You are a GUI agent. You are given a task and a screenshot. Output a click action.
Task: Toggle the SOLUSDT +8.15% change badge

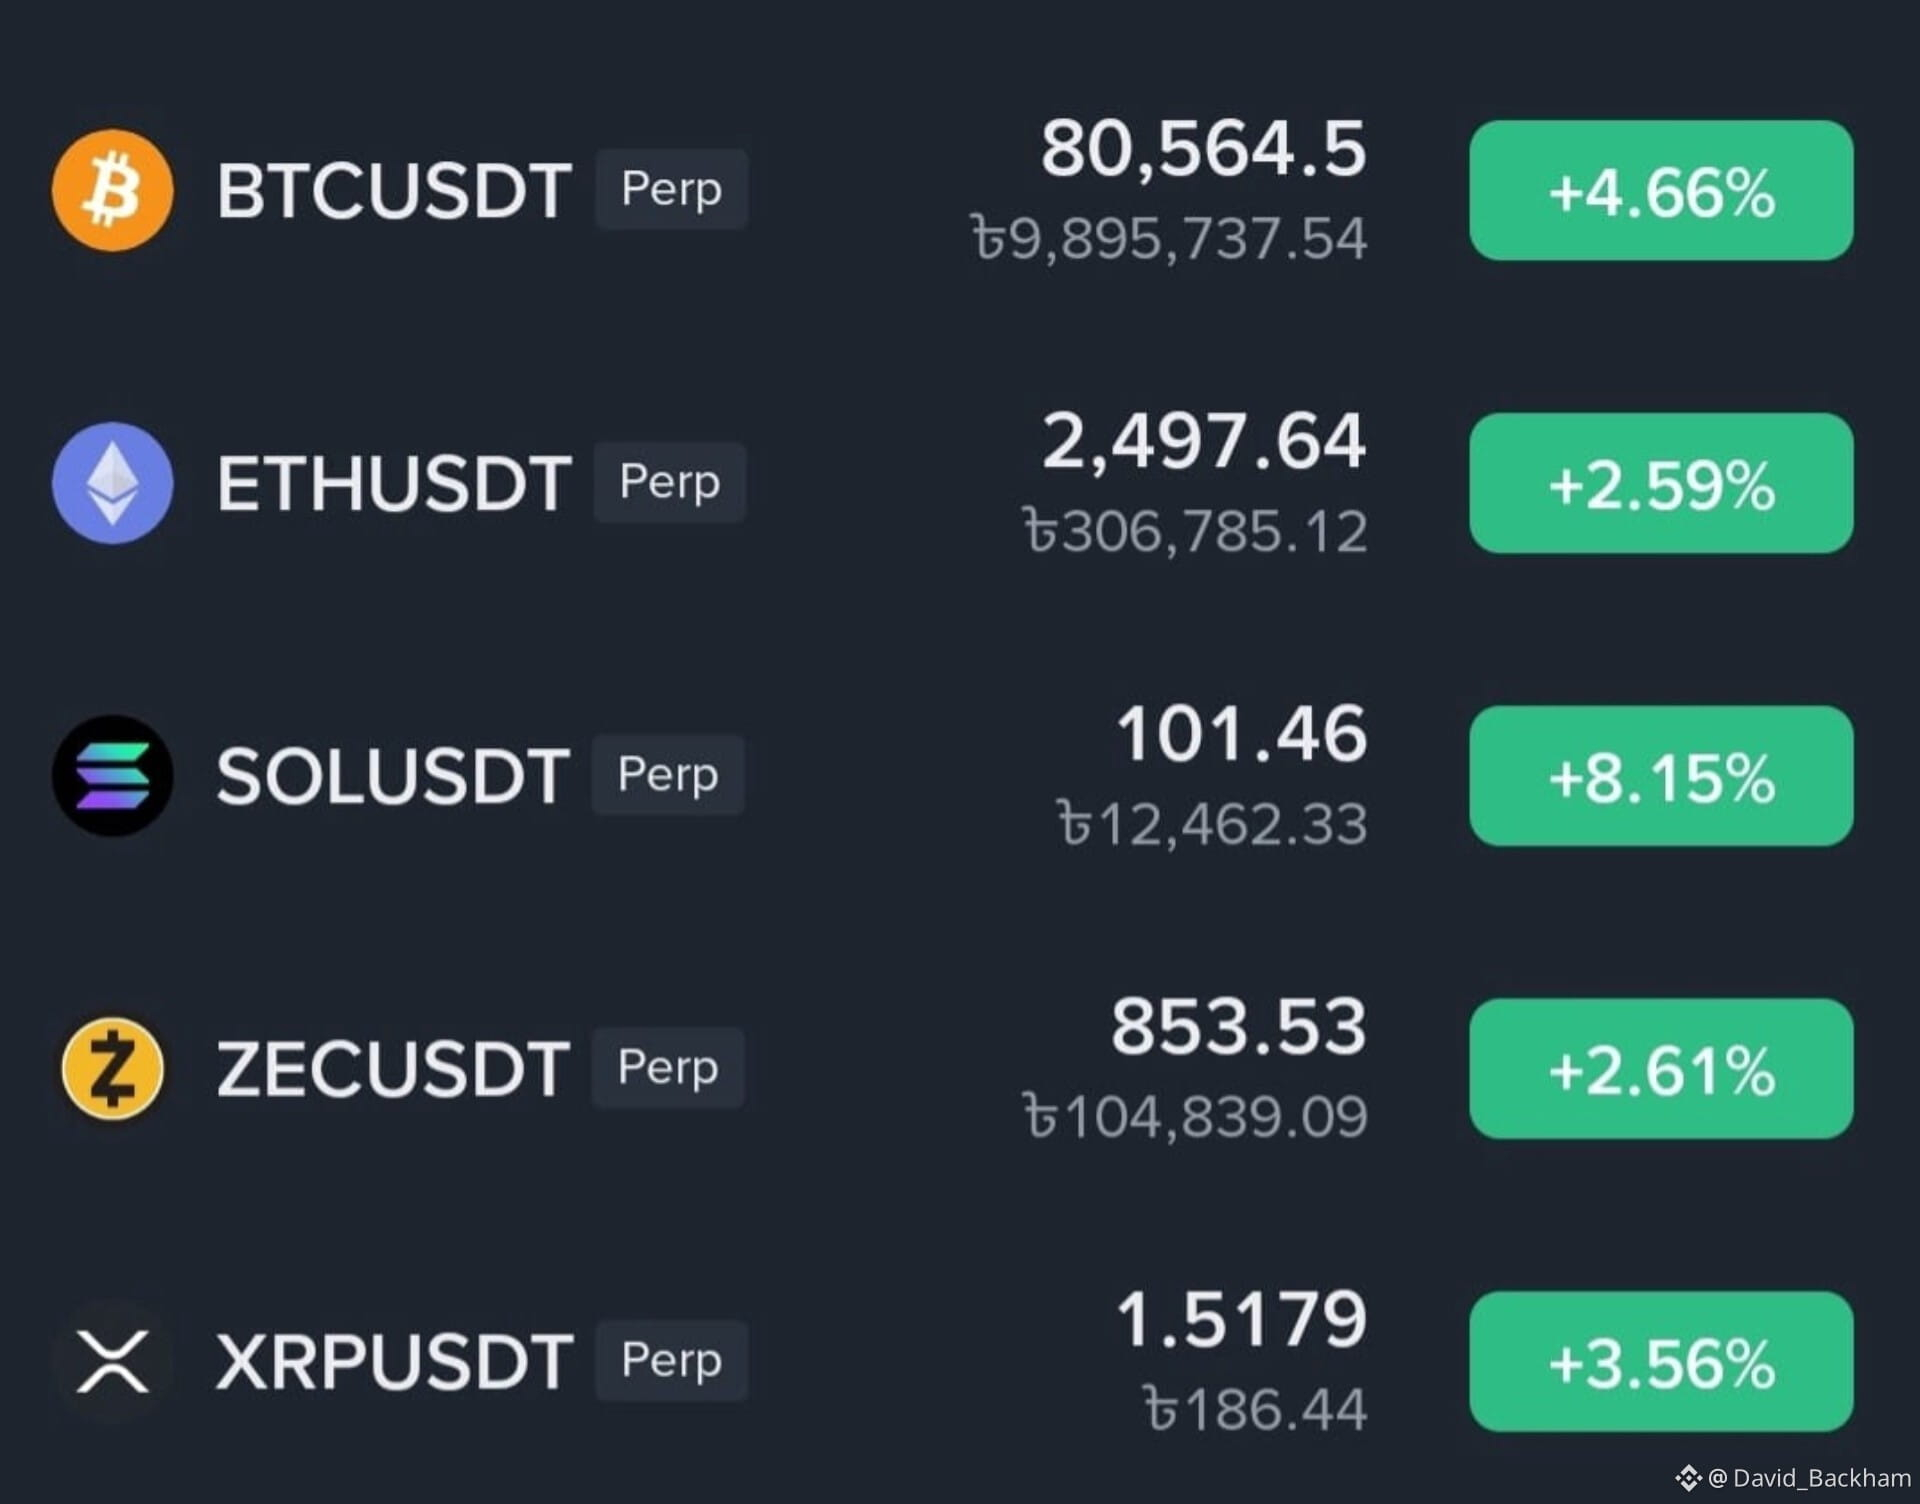coord(1661,776)
